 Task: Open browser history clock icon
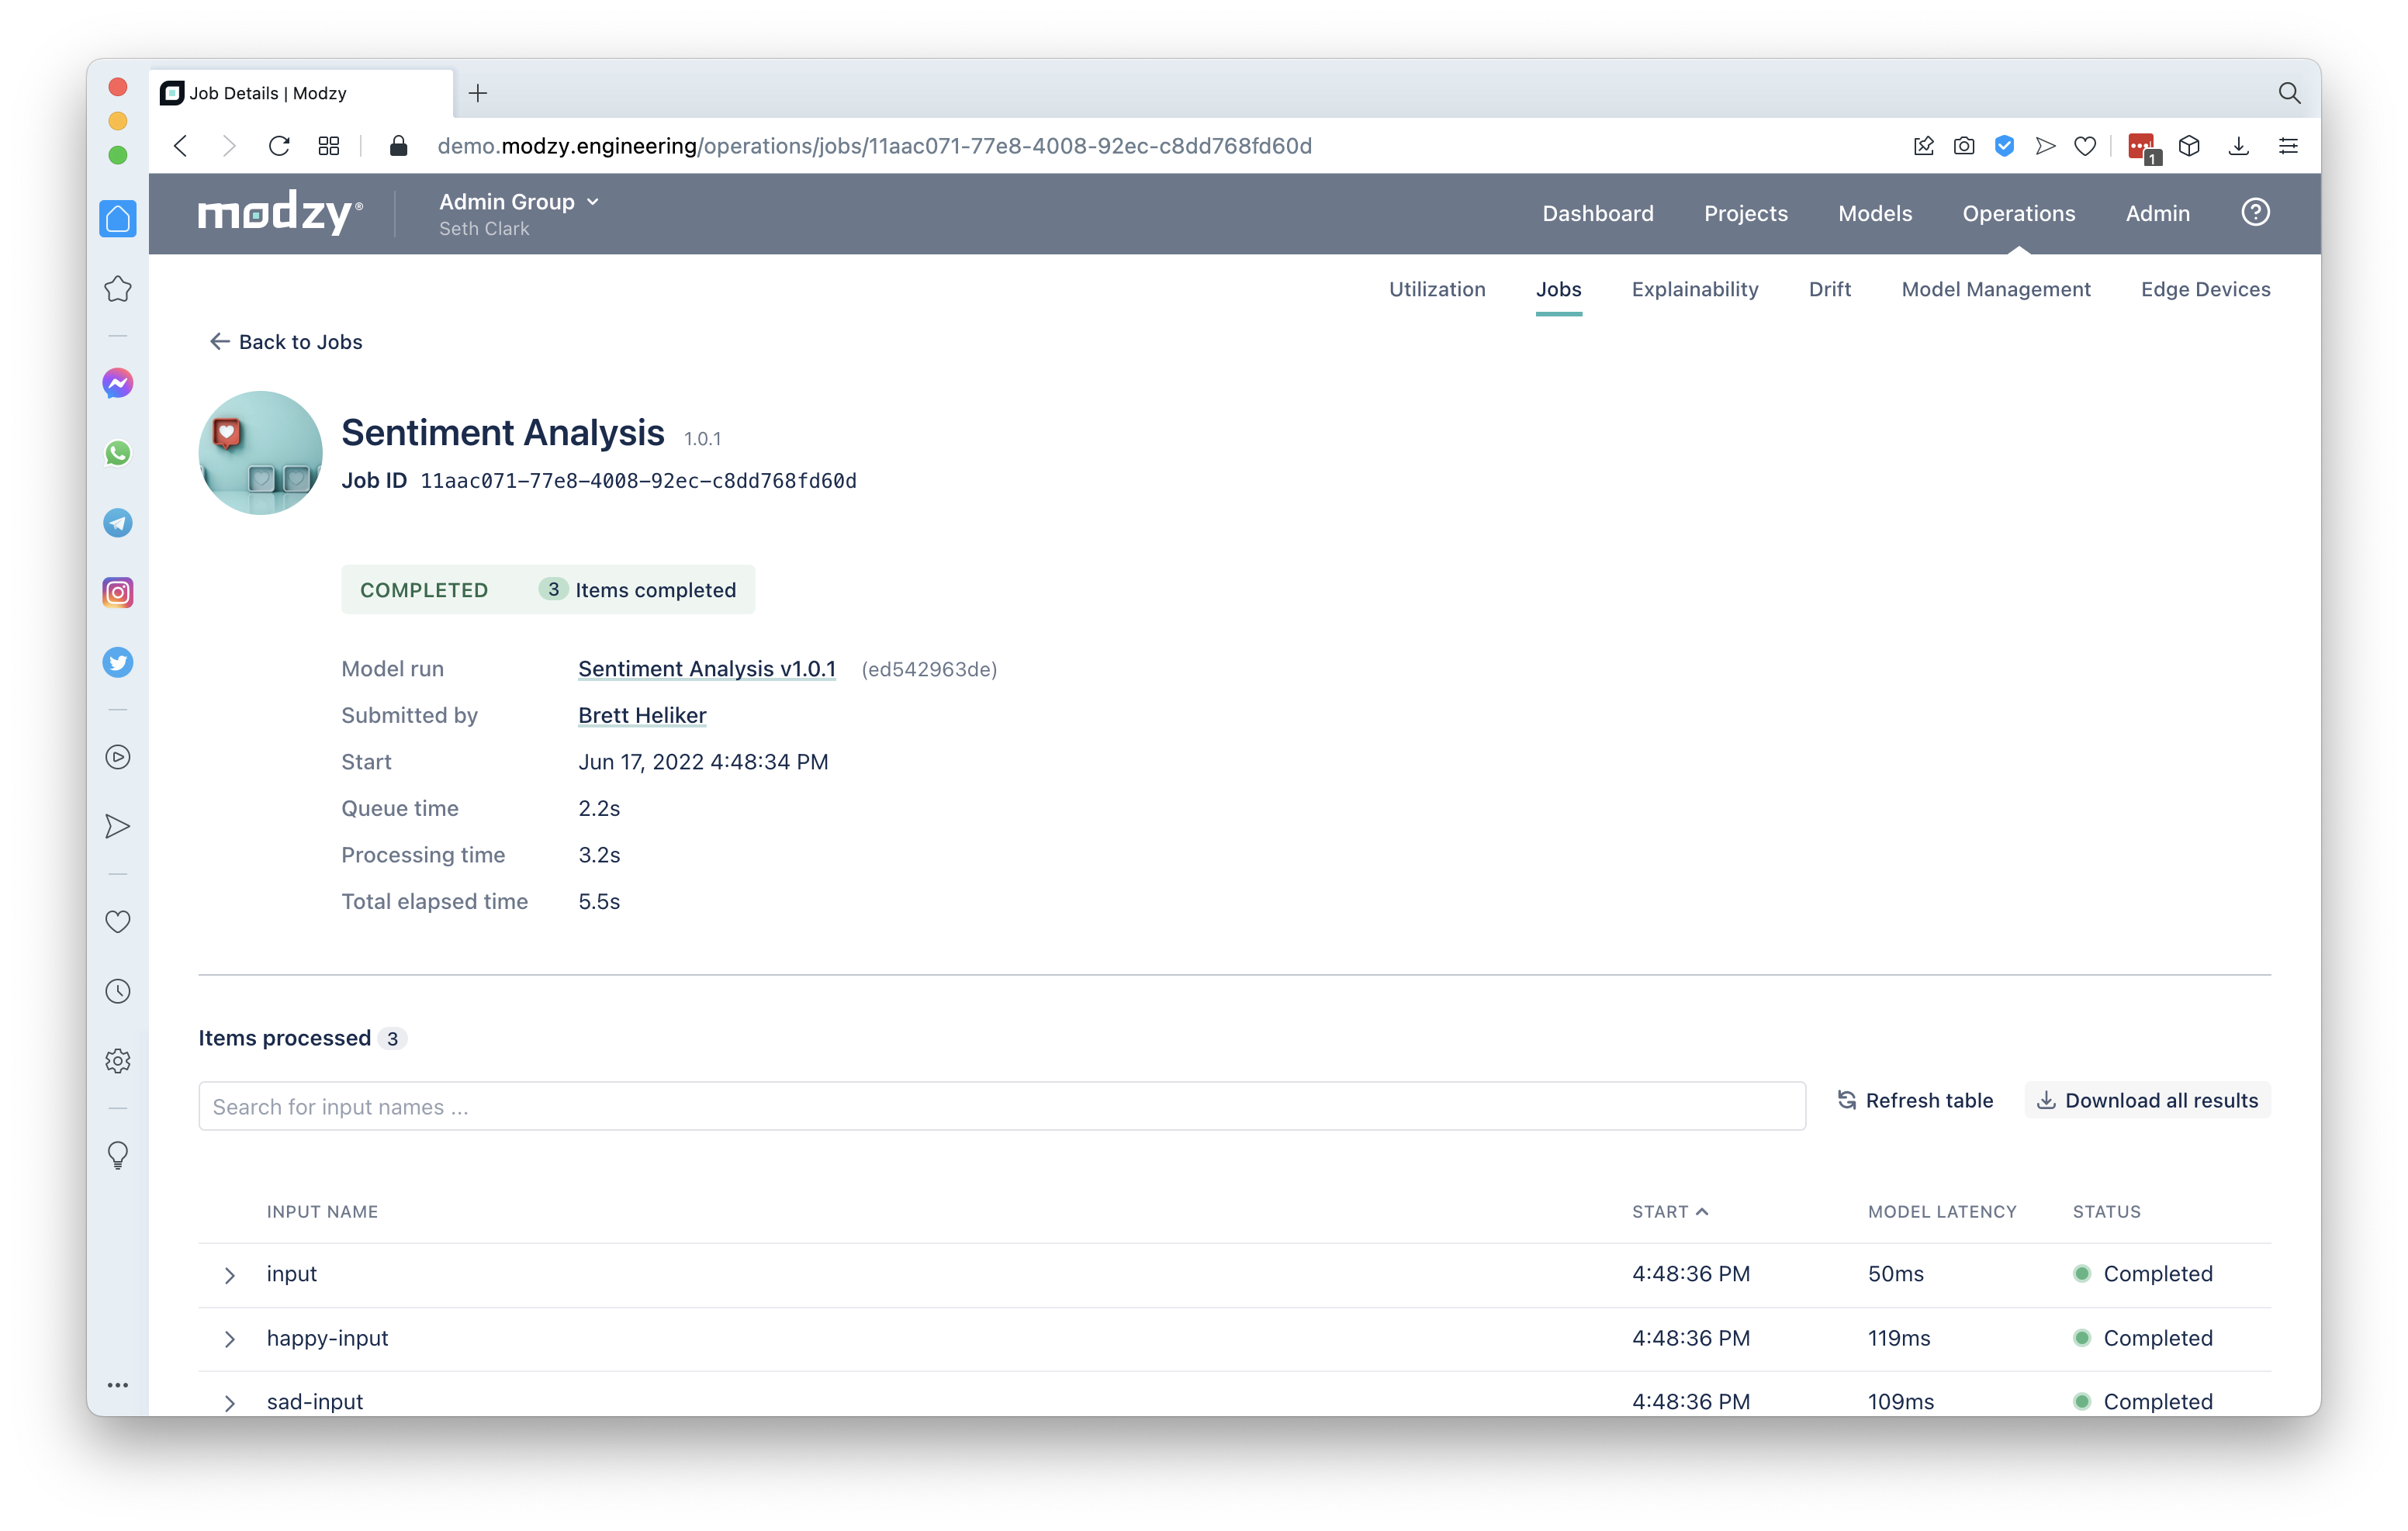(118, 991)
